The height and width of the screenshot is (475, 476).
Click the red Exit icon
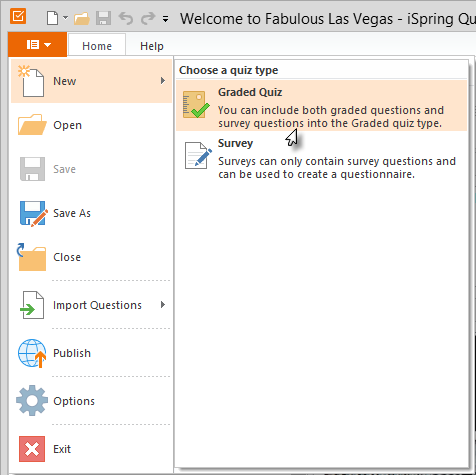click(32, 449)
